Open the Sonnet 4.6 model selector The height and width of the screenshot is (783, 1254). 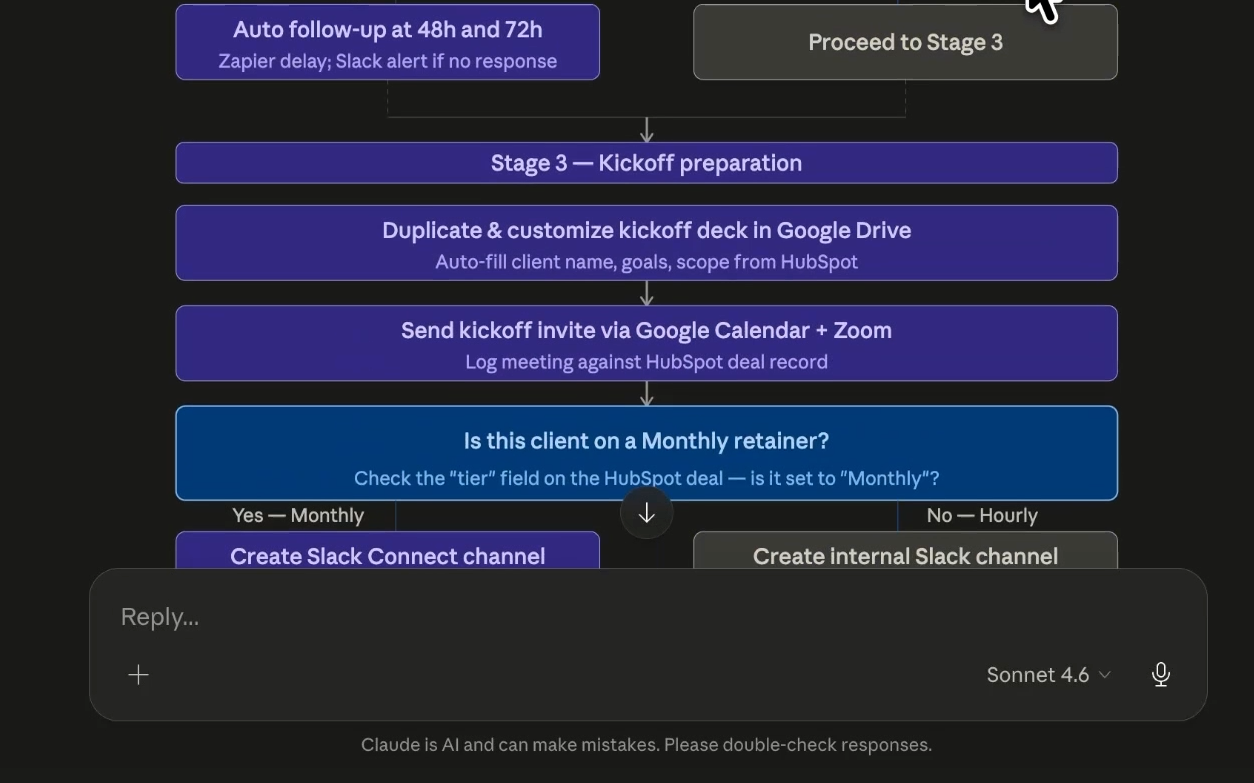1038,674
